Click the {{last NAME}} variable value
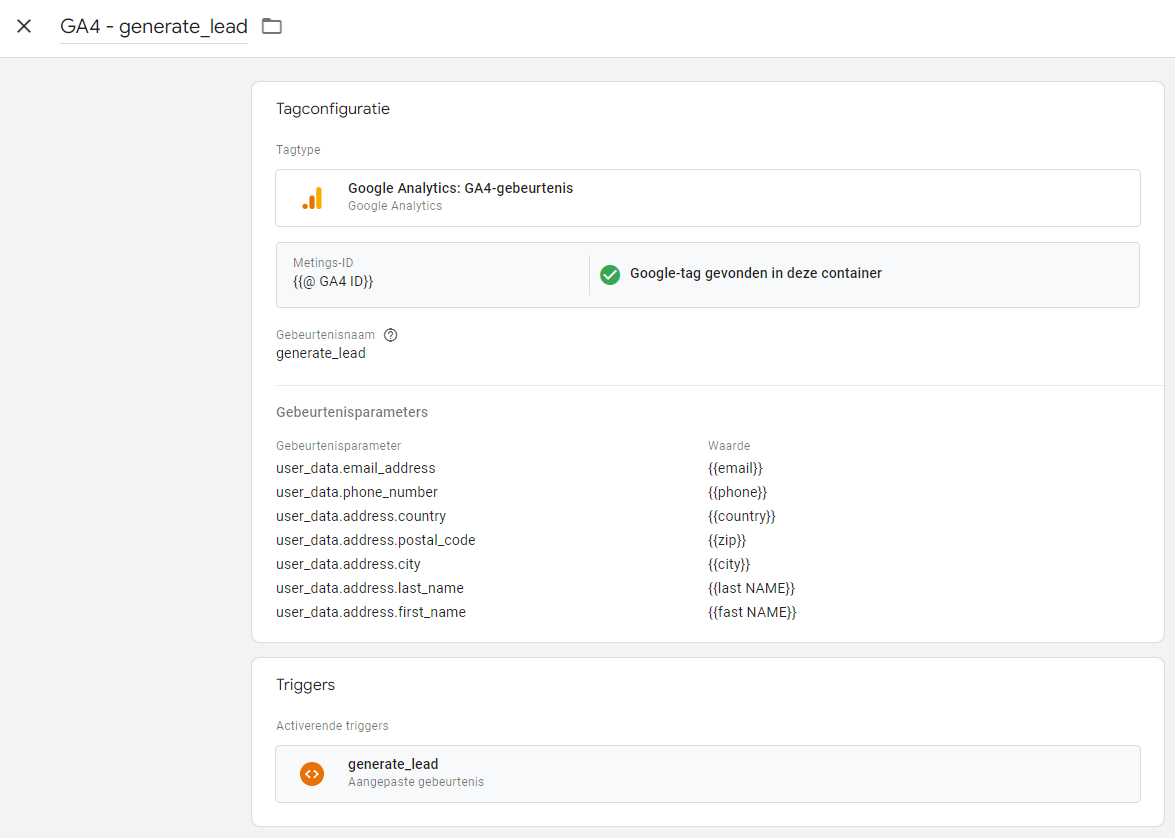 tap(751, 588)
